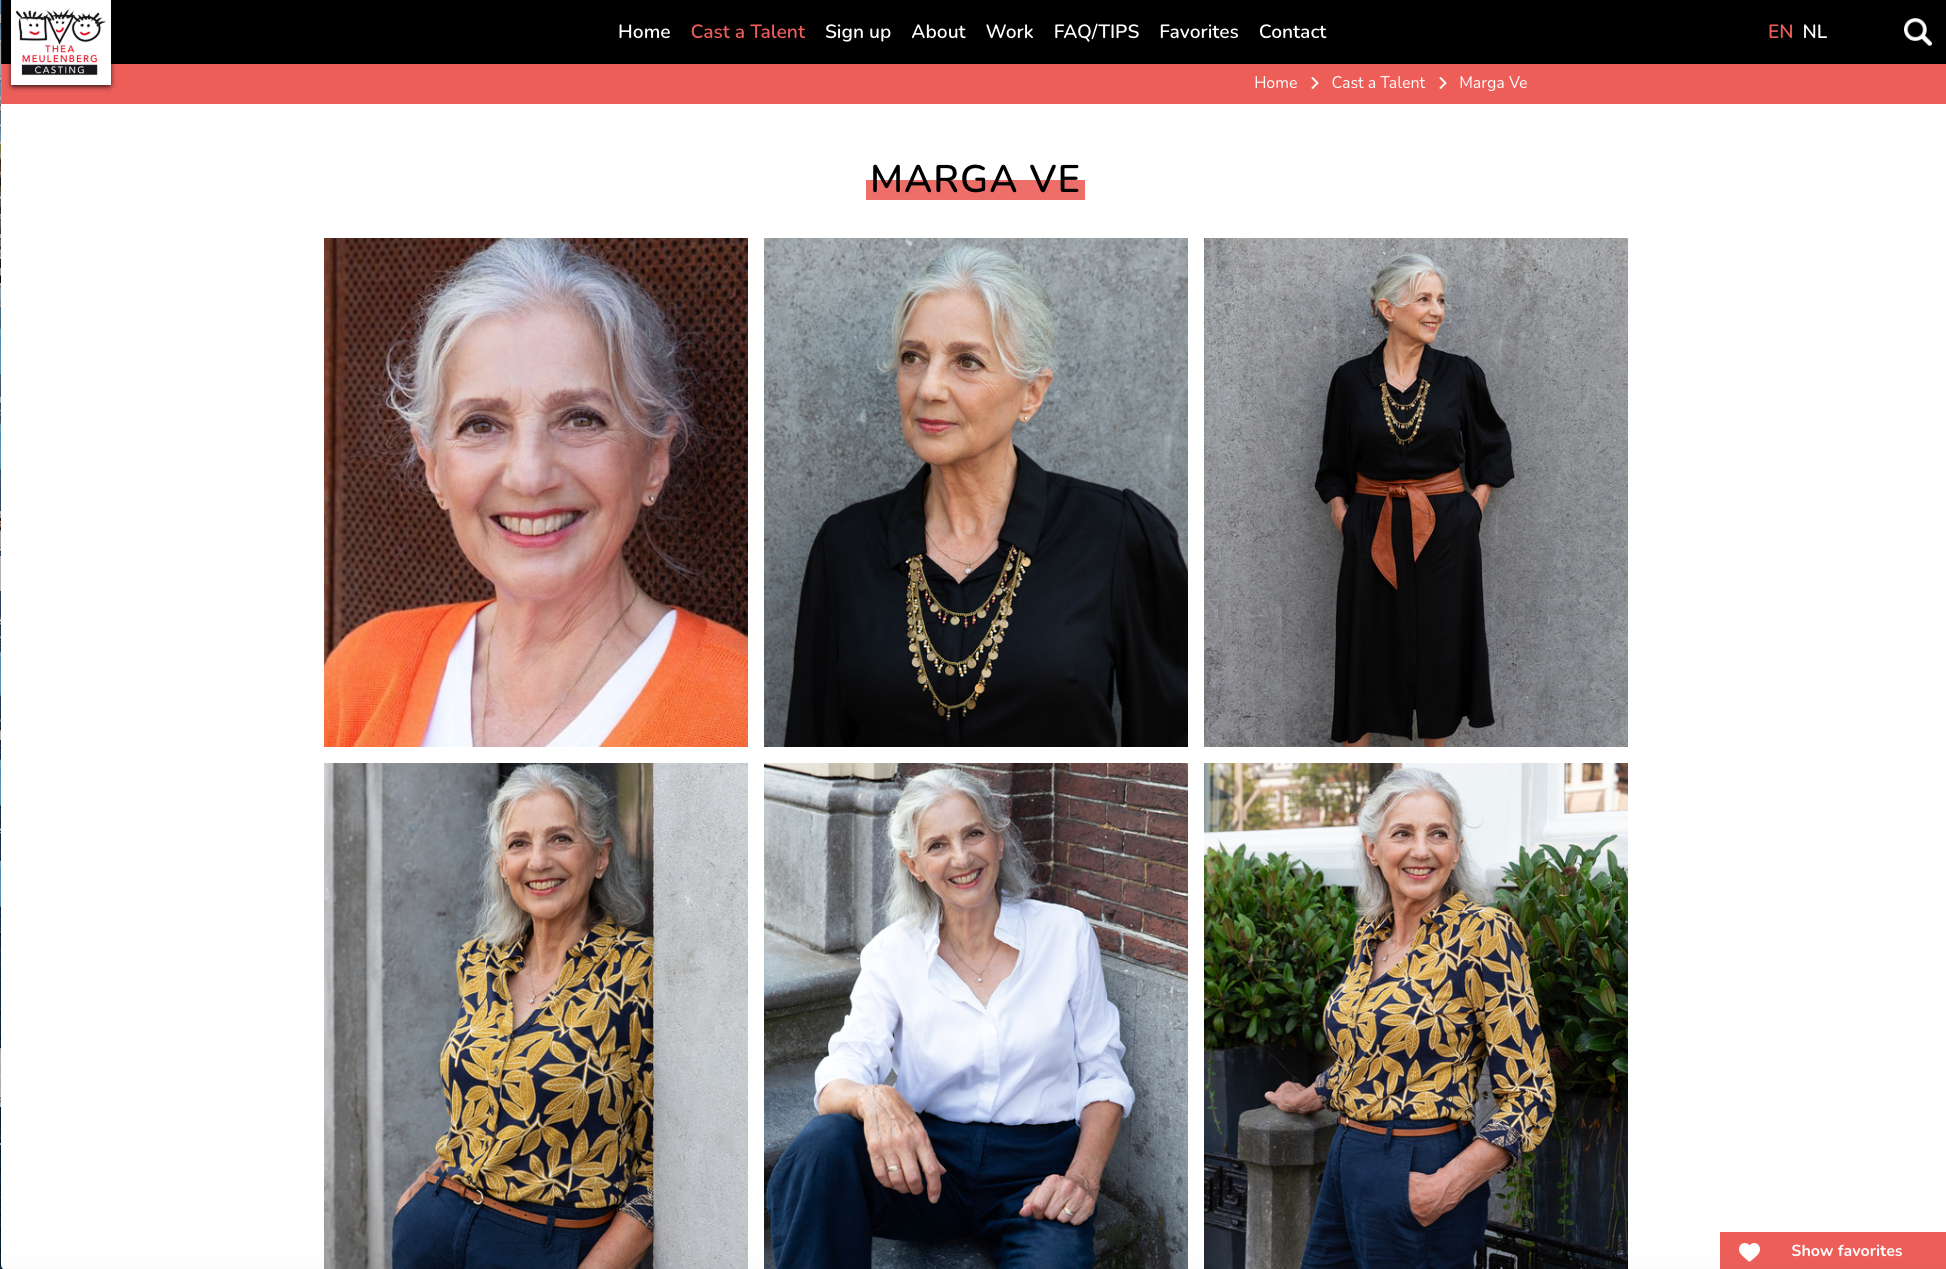The image size is (1946, 1269).
Task: Click breadcrumb chevron after Home
Action: tap(1314, 83)
